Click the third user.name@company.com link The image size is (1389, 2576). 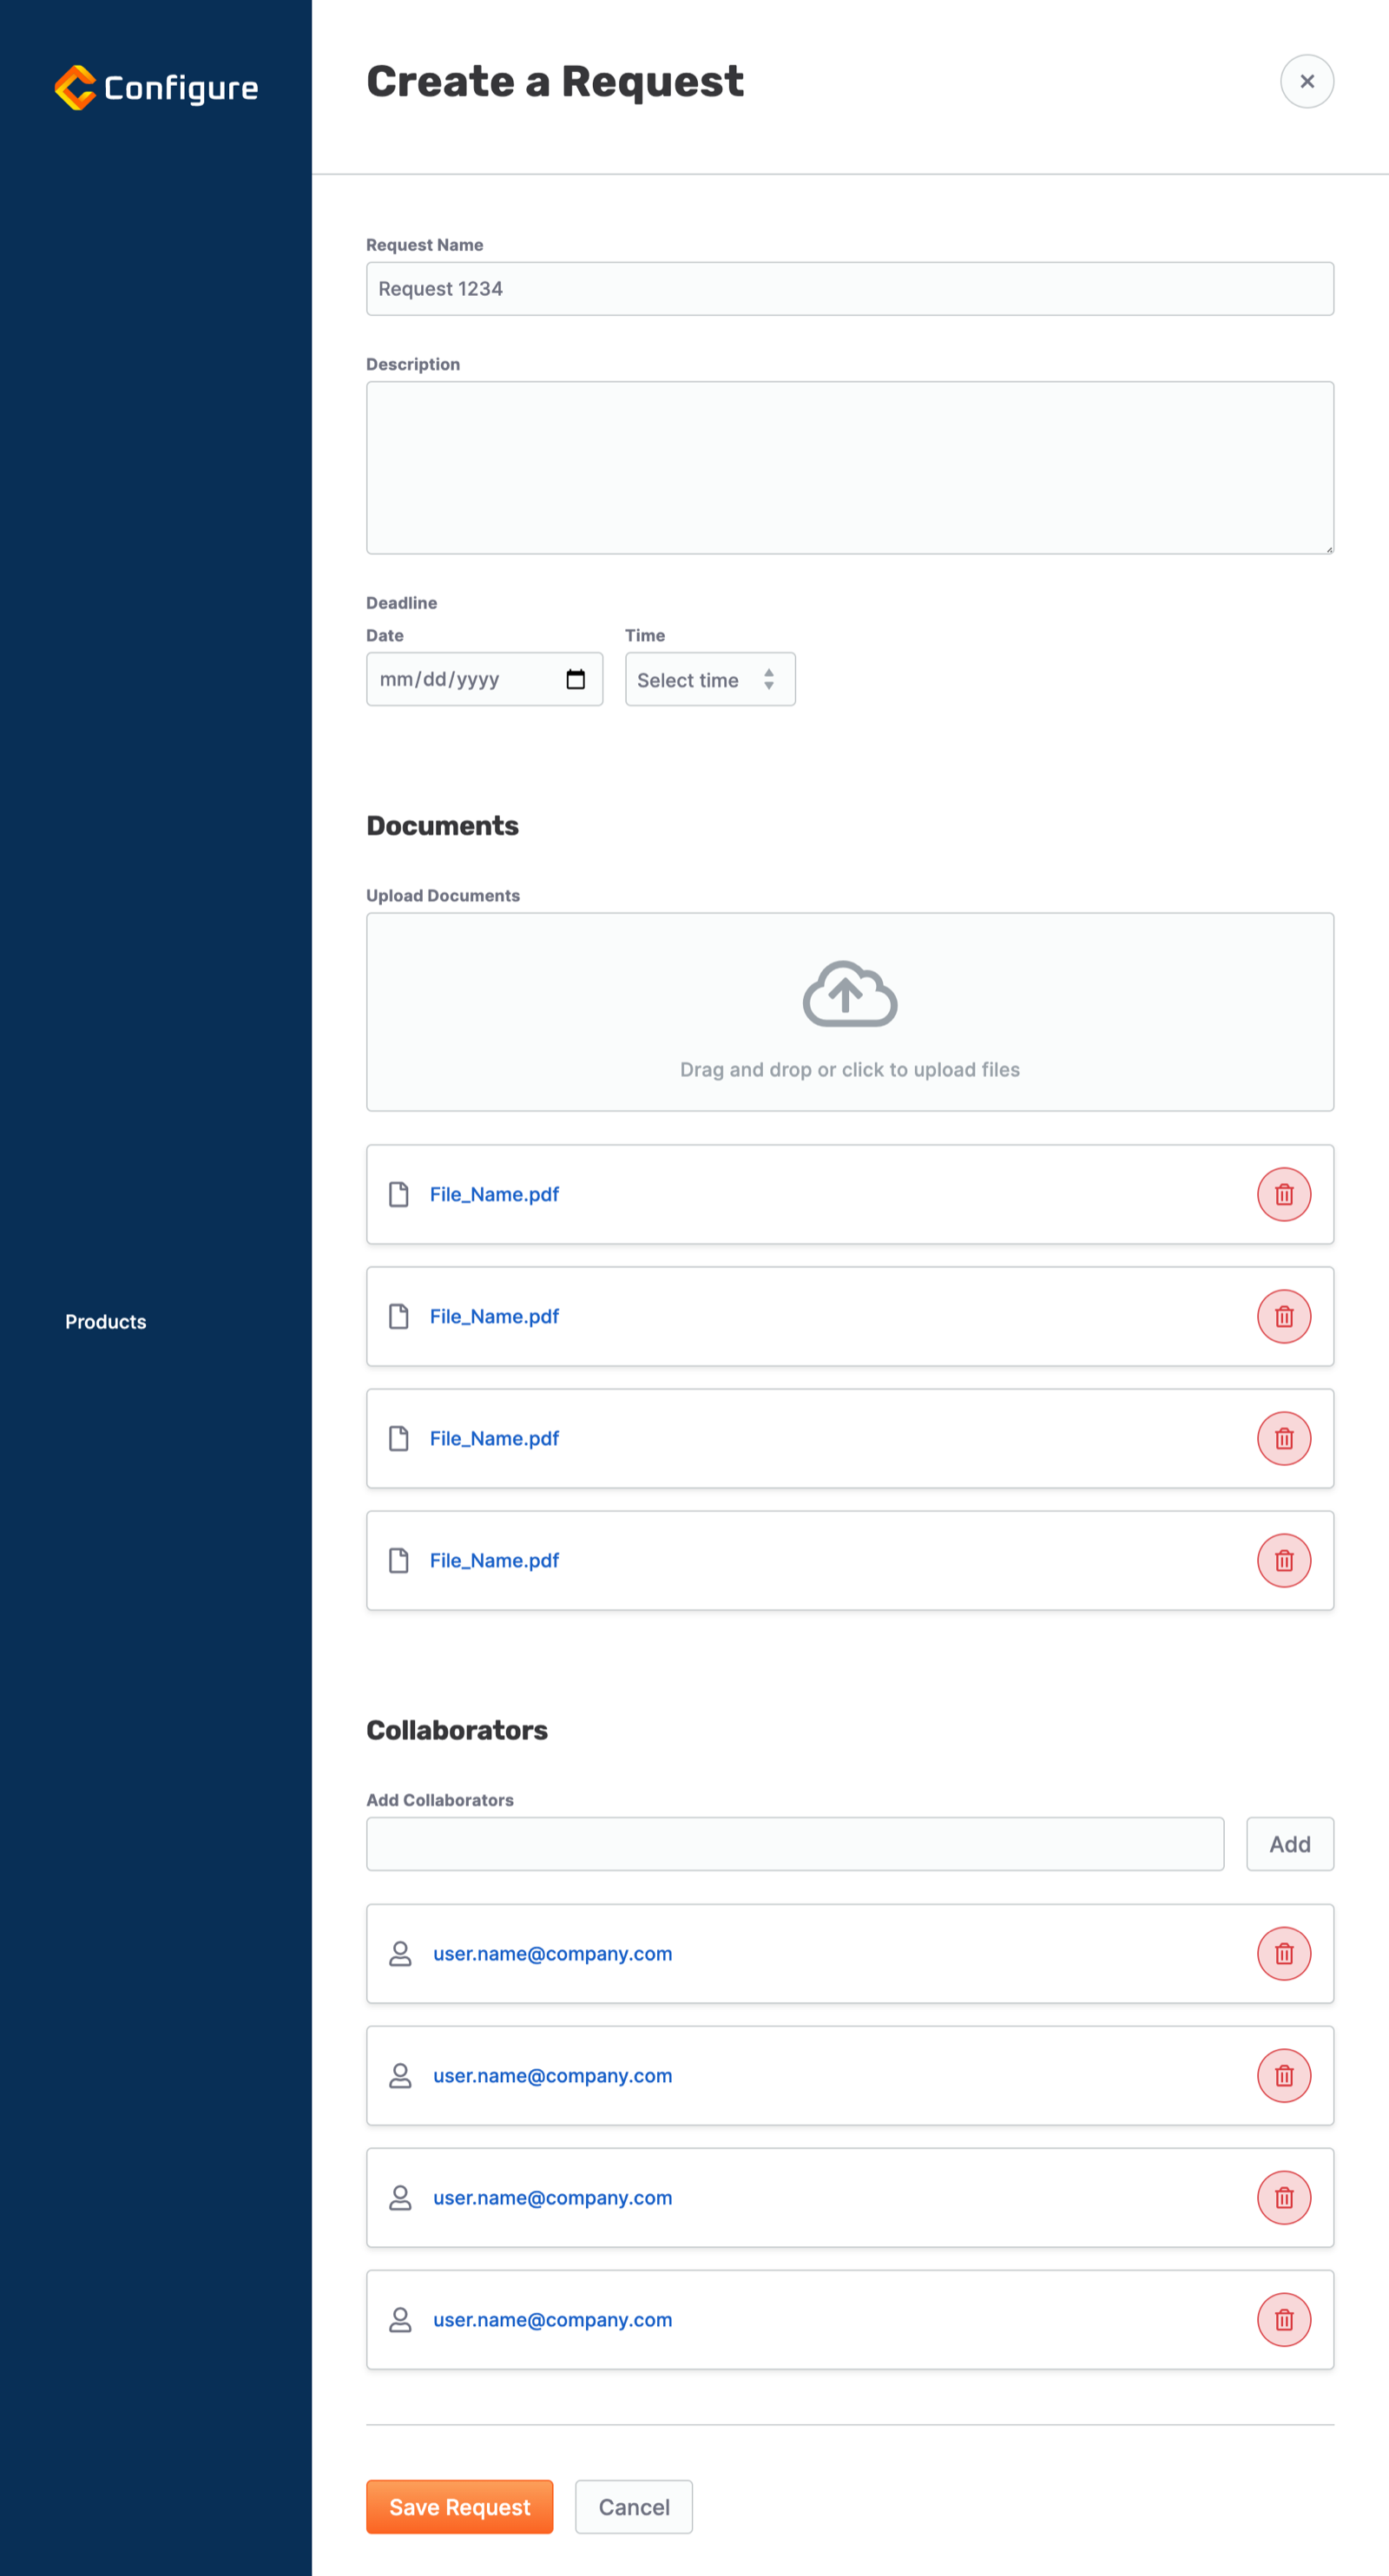[x=552, y=2197]
